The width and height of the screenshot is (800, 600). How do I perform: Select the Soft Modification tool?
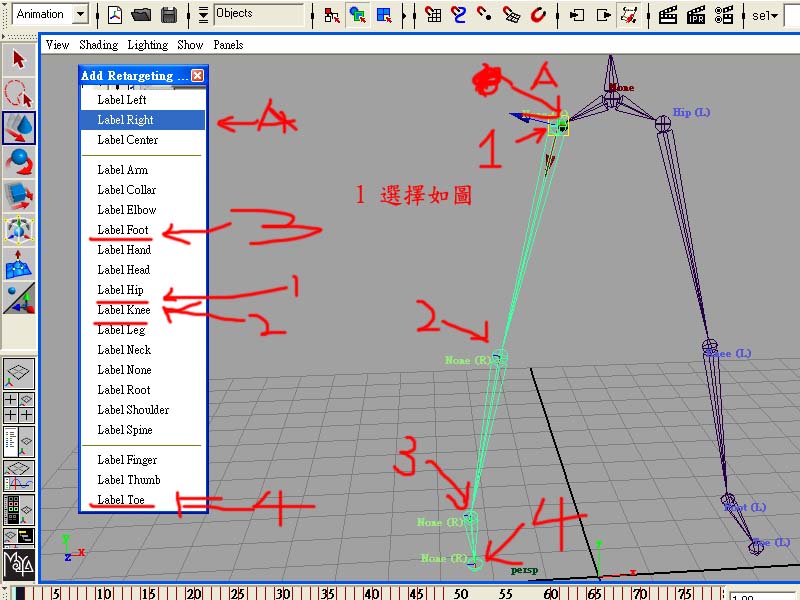pos(19,264)
